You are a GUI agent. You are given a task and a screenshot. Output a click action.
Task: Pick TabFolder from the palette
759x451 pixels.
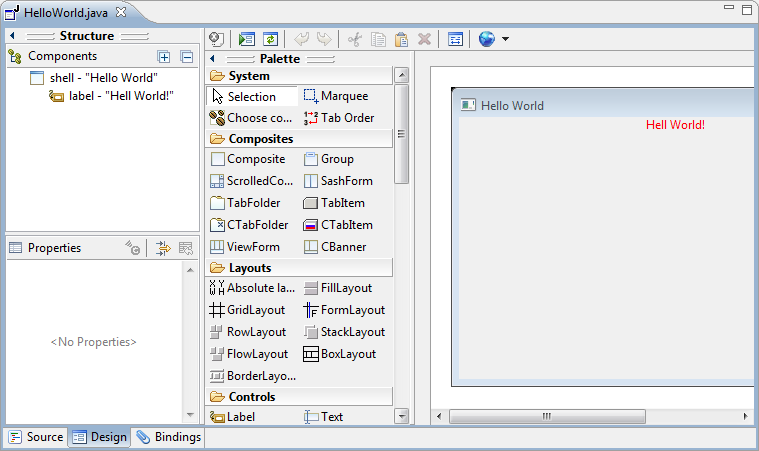point(245,203)
